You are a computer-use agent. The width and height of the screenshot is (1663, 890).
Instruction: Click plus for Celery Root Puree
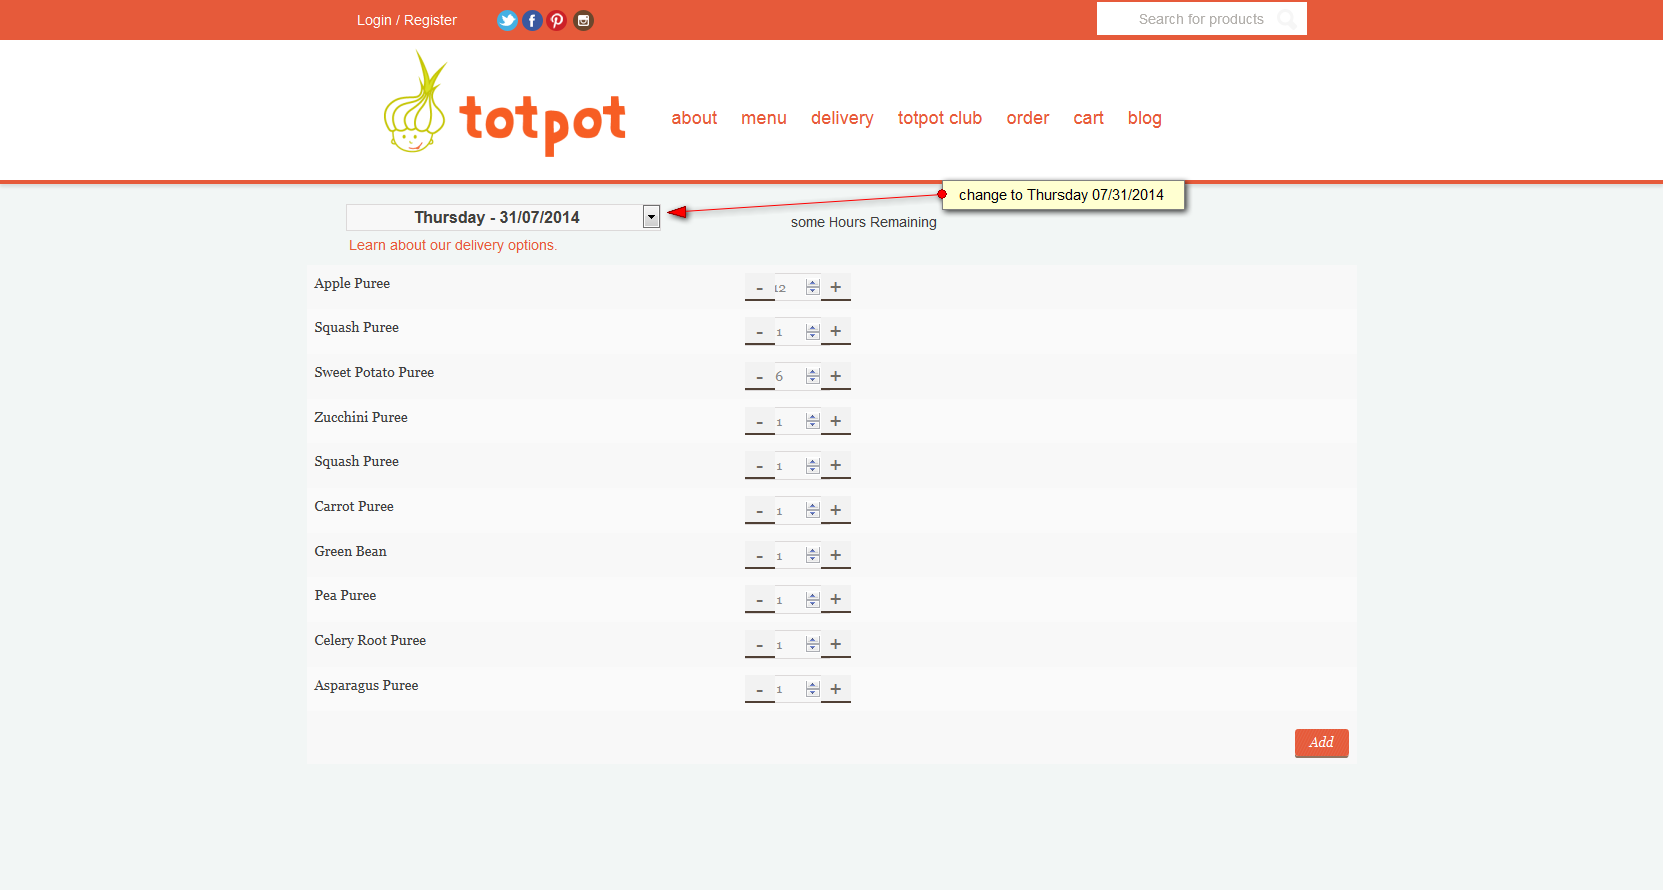[836, 645]
